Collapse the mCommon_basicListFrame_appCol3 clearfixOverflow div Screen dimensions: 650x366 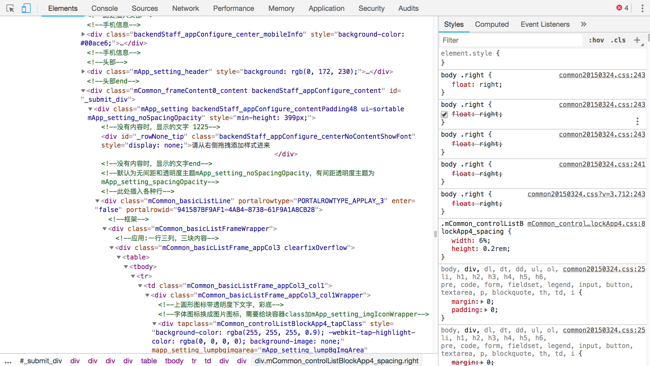pos(112,248)
